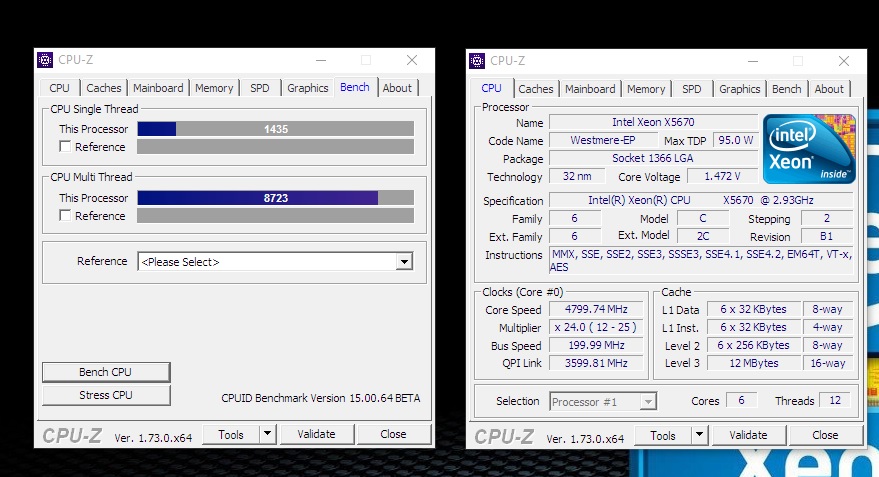Open Graphics tab in Bench window
This screenshot has width=879, height=477.
pyautogui.click(x=308, y=88)
